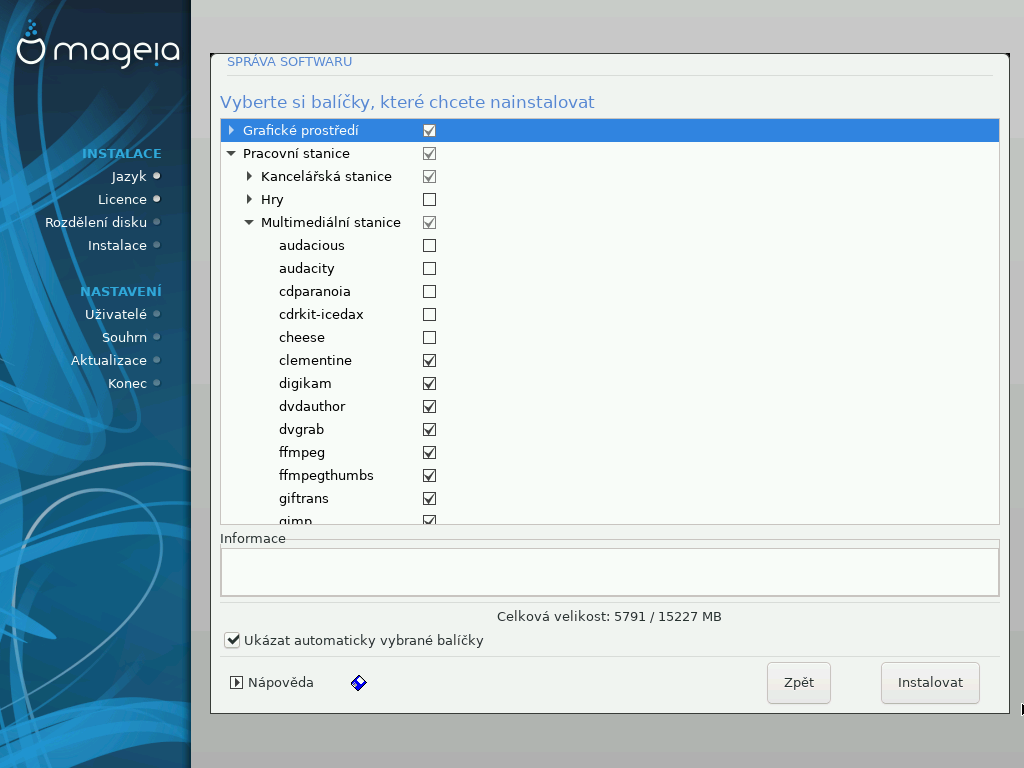Check the cdrkit-icedax package
Screen dimensions: 1024x768
click(x=429, y=314)
